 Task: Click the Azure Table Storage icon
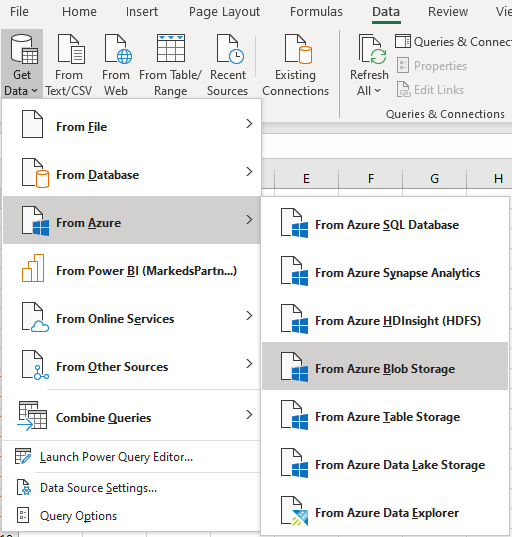294,415
